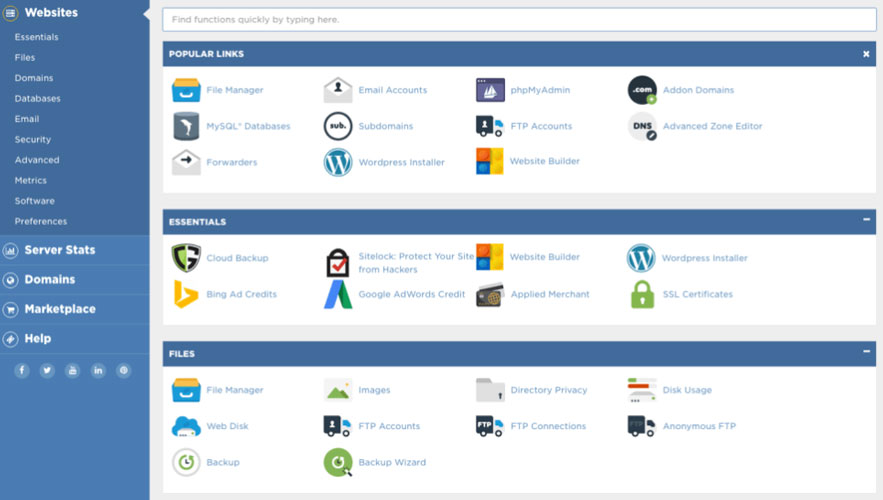Click the Advanced Zone Editor DNS icon
883x500 pixels.
pyautogui.click(x=642, y=126)
